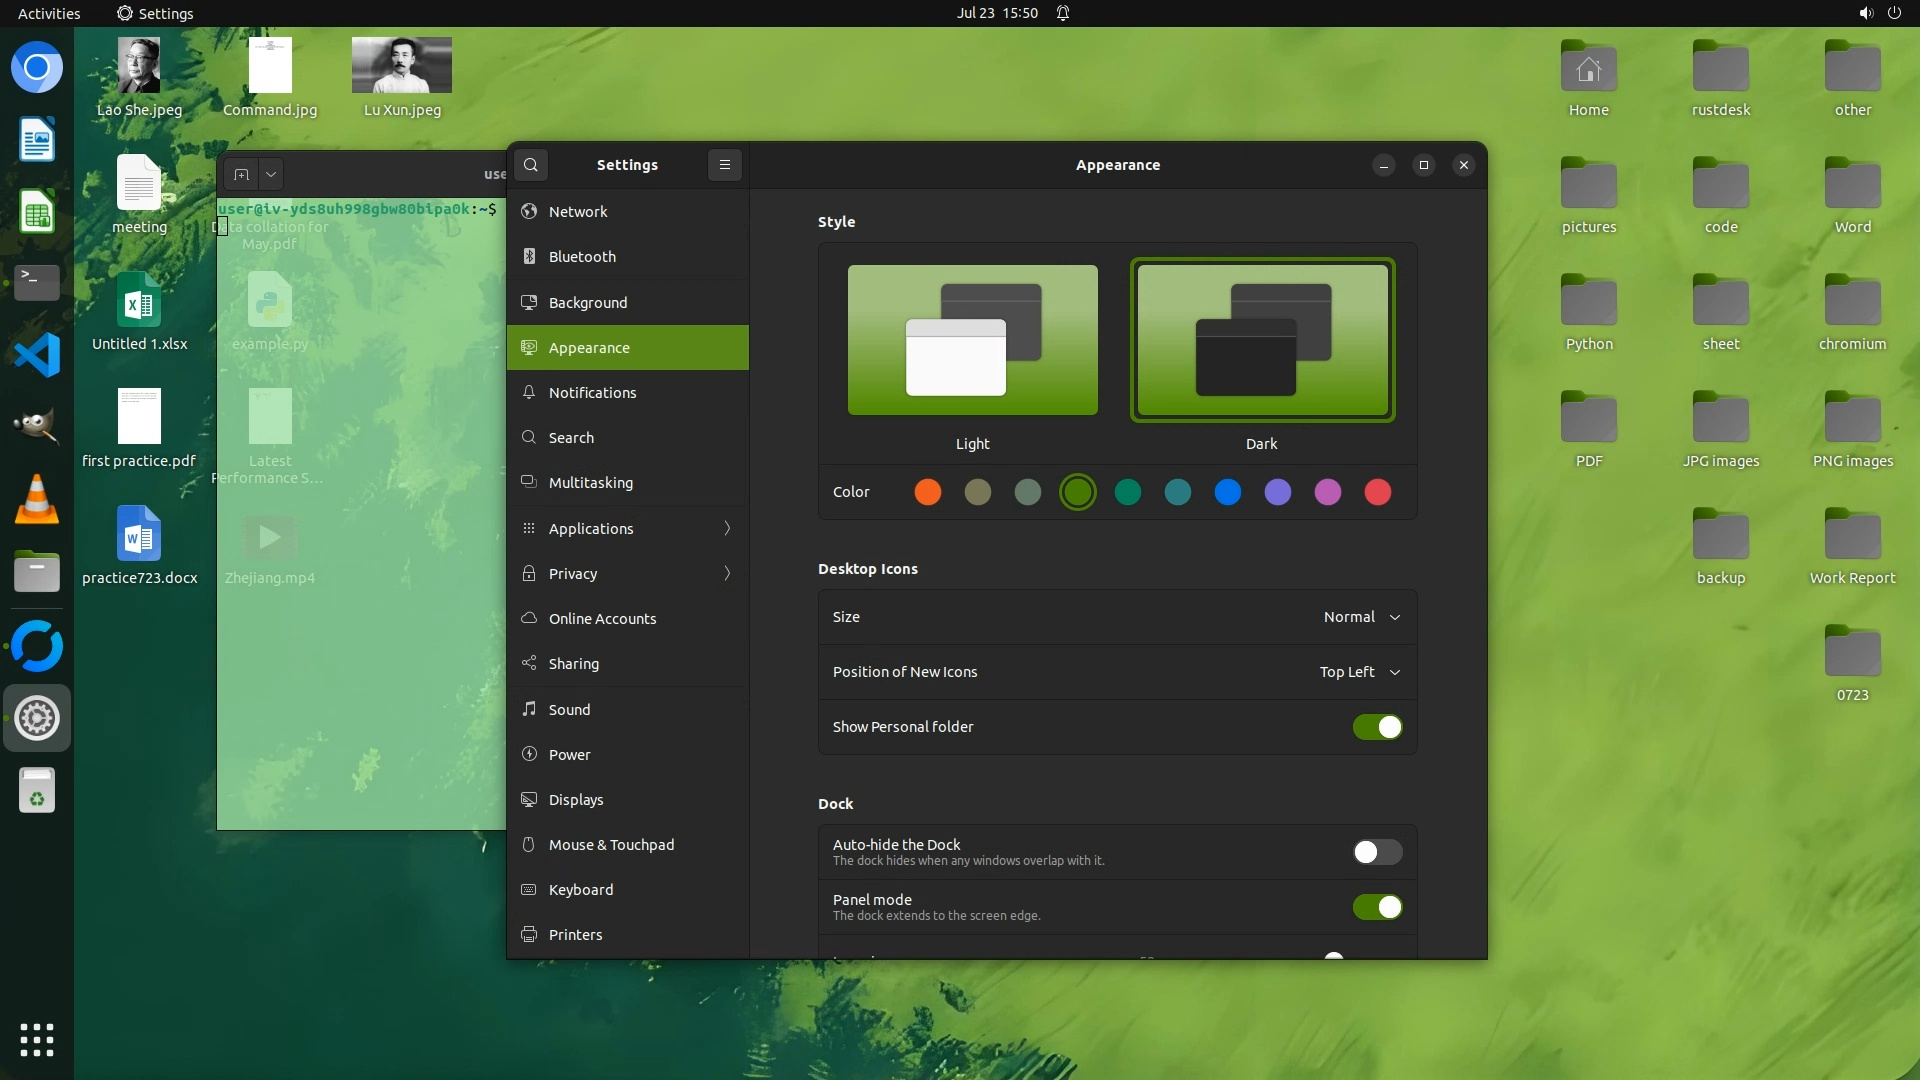The width and height of the screenshot is (1920, 1080).
Task: Choose the blue accent color
Action: 1228,492
